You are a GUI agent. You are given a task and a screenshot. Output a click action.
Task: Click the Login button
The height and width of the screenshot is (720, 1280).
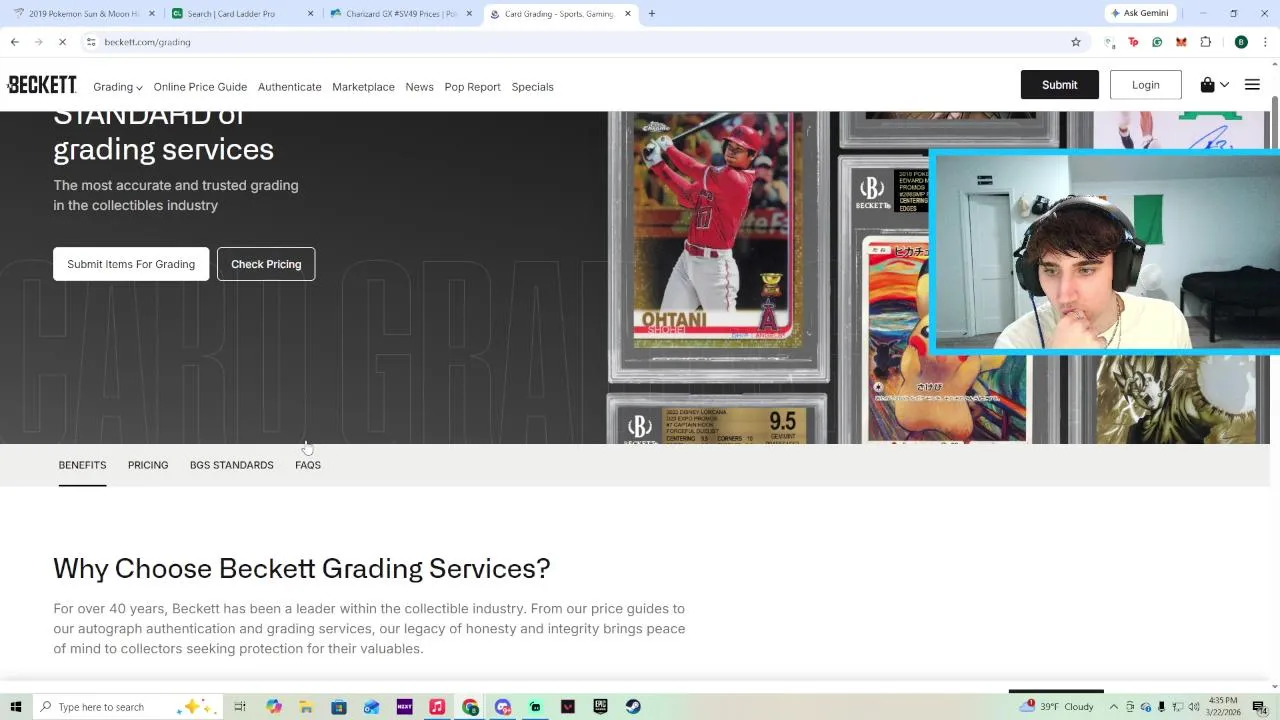[1146, 85]
